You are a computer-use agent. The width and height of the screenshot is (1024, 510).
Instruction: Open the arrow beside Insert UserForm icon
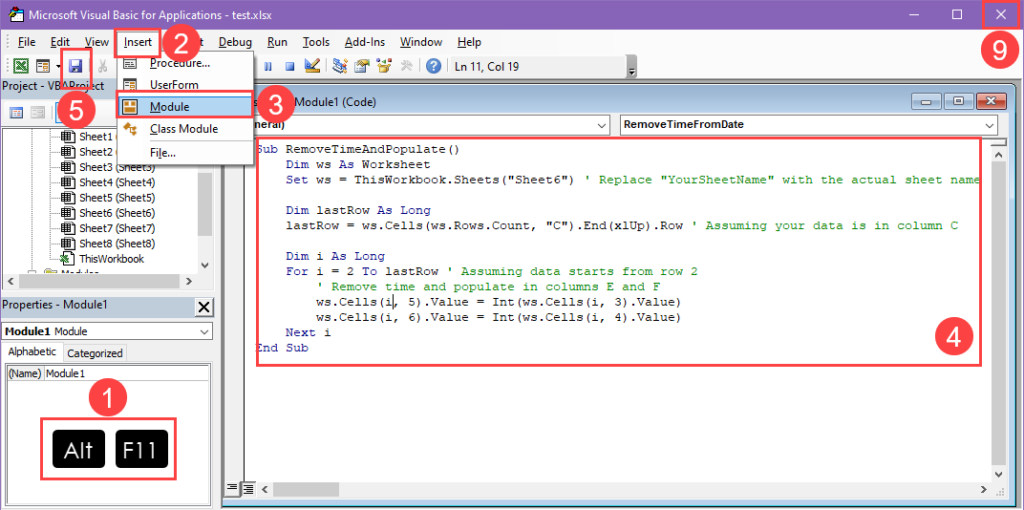pyautogui.click(x=59, y=66)
